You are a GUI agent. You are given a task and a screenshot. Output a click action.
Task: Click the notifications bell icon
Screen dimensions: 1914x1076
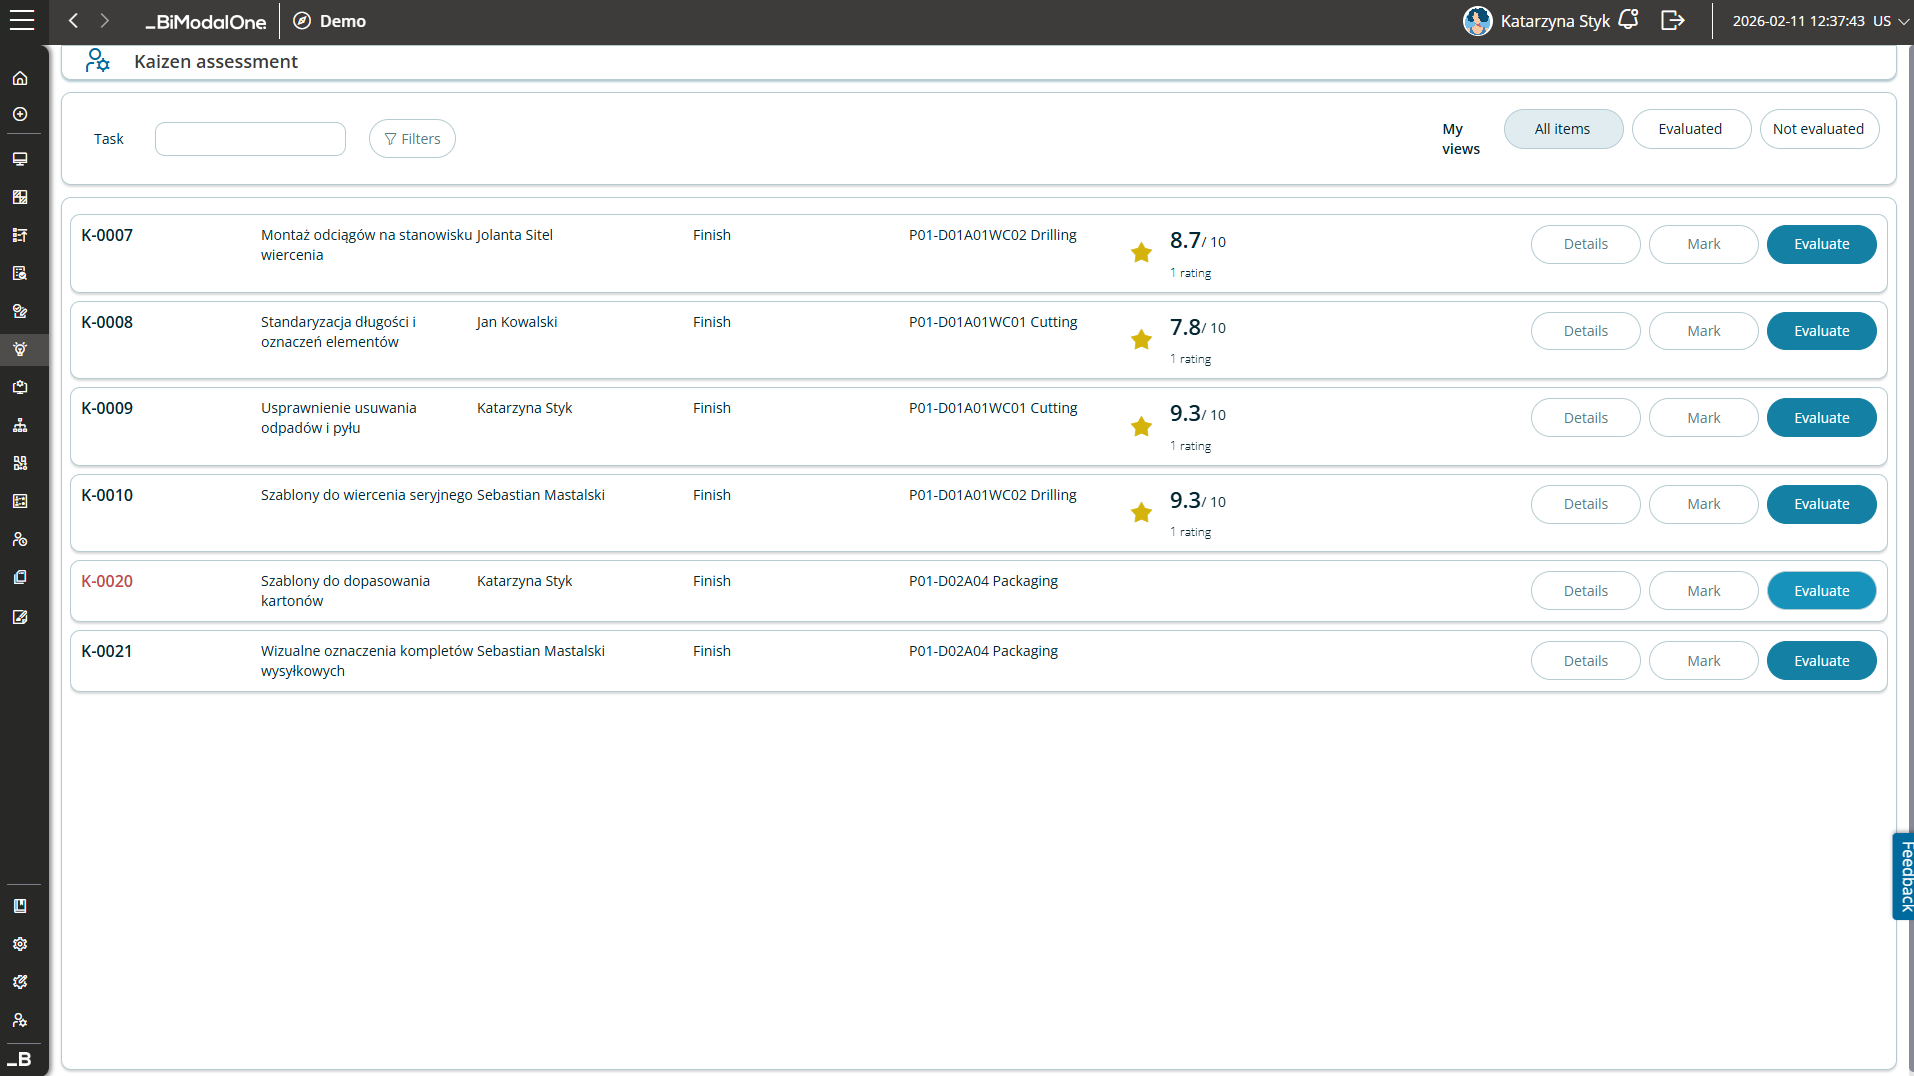pos(1628,20)
